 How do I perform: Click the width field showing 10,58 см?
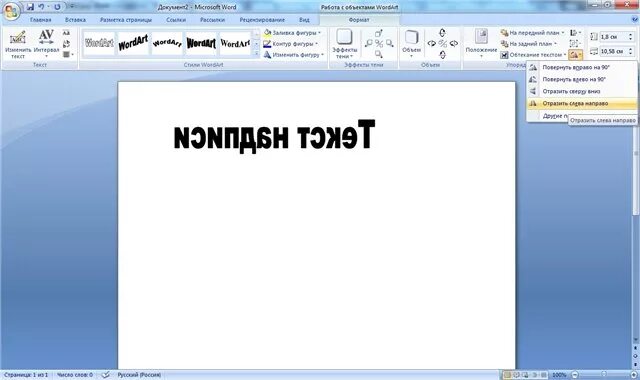tap(613, 51)
